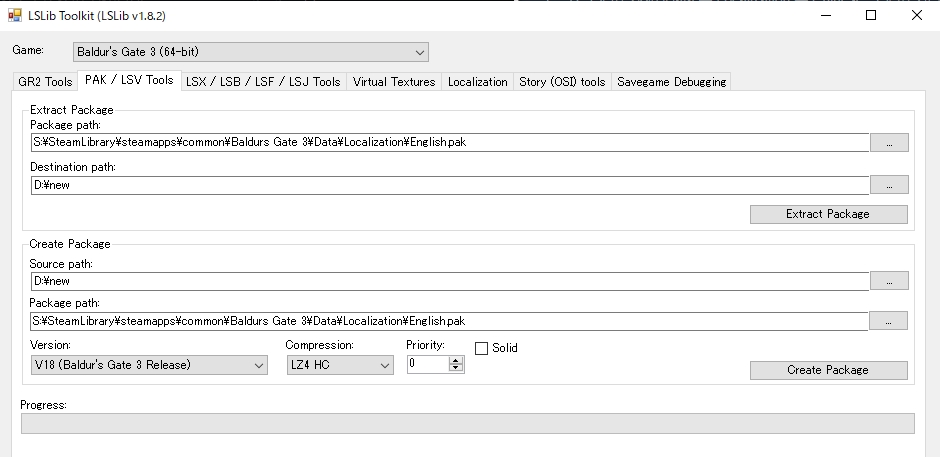Close the LSLib Toolkit window

[917, 16]
